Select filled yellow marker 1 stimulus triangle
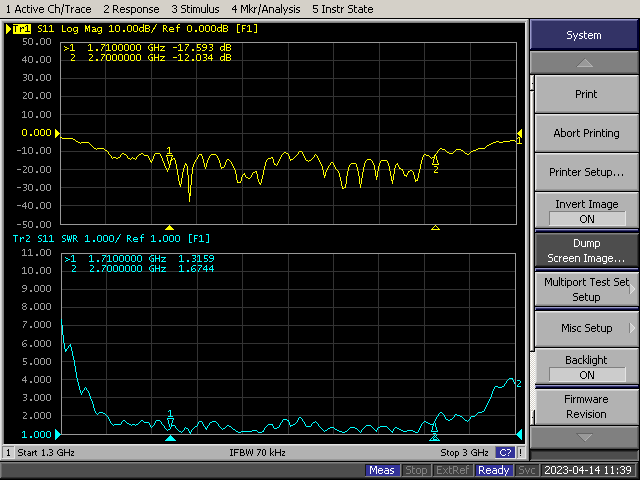 pyautogui.click(x=169, y=227)
